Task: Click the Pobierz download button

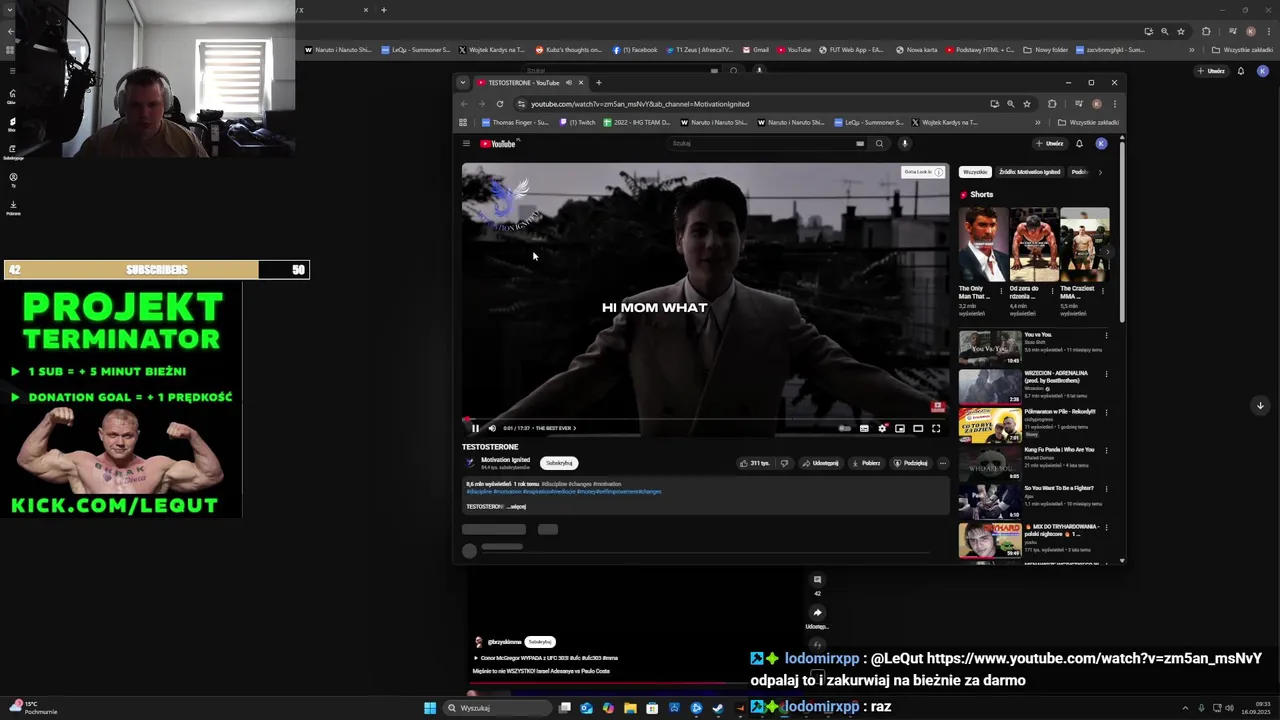Action: (867, 463)
